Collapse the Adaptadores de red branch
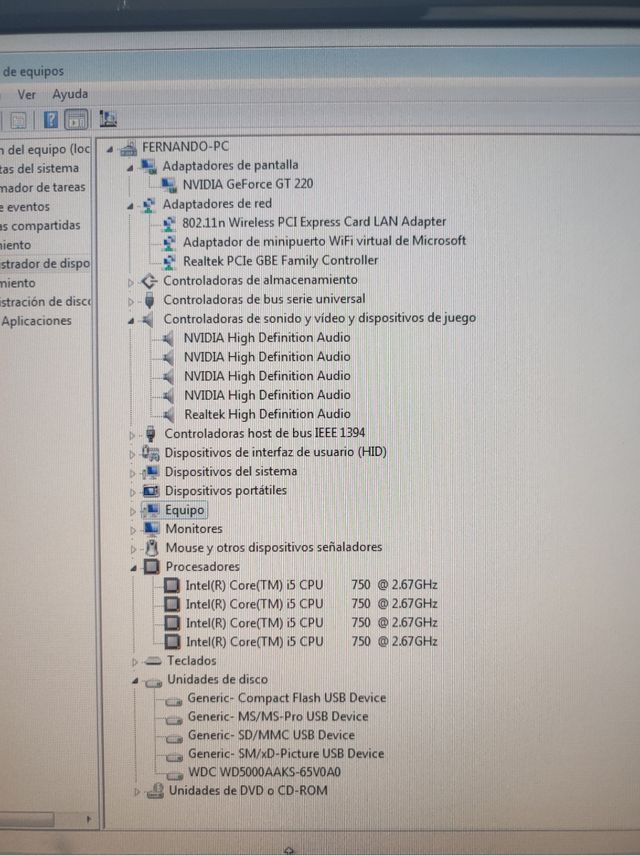640x855 pixels. (x=130, y=206)
